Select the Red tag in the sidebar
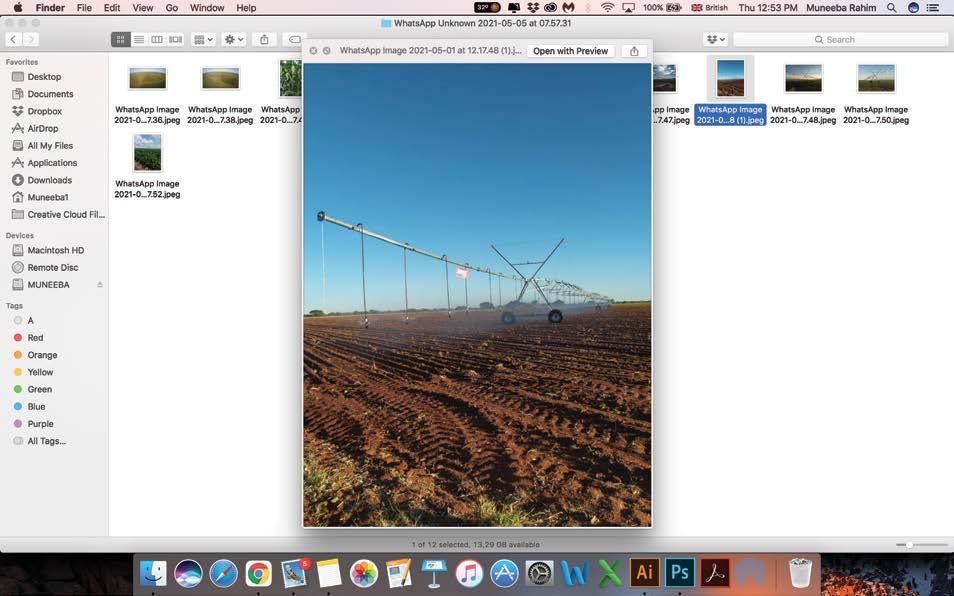This screenshot has width=954, height=596. [34, 337]
